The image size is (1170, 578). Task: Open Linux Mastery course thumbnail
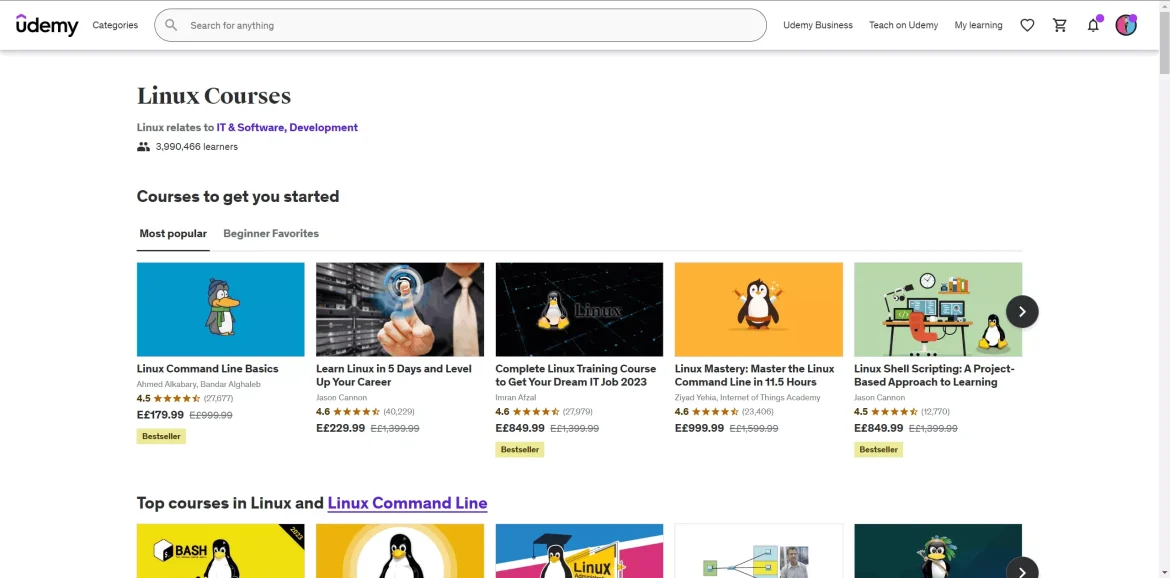759,309
